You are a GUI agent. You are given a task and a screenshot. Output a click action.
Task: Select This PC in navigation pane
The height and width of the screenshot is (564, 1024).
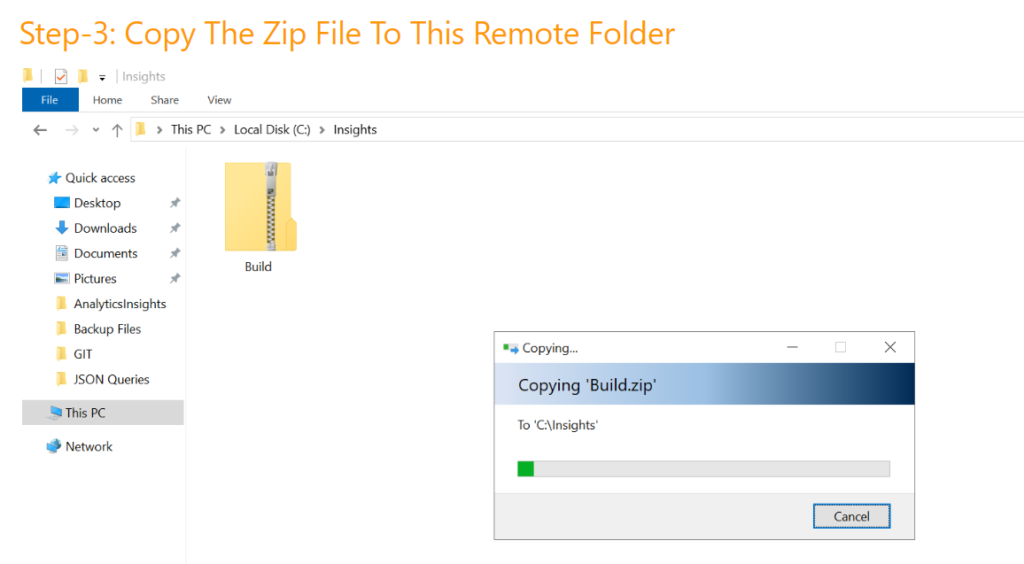tap(85, 413)
